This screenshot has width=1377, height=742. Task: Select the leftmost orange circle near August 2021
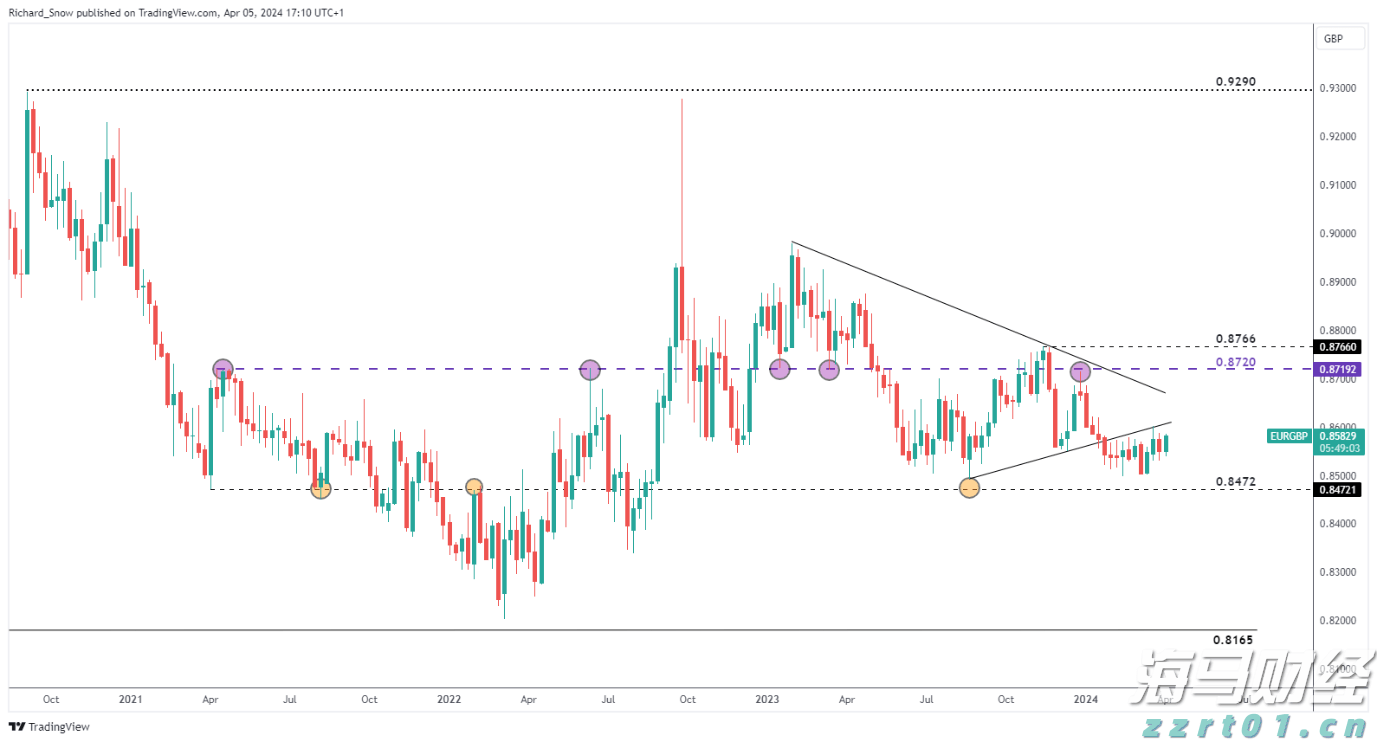click(320, 489)
